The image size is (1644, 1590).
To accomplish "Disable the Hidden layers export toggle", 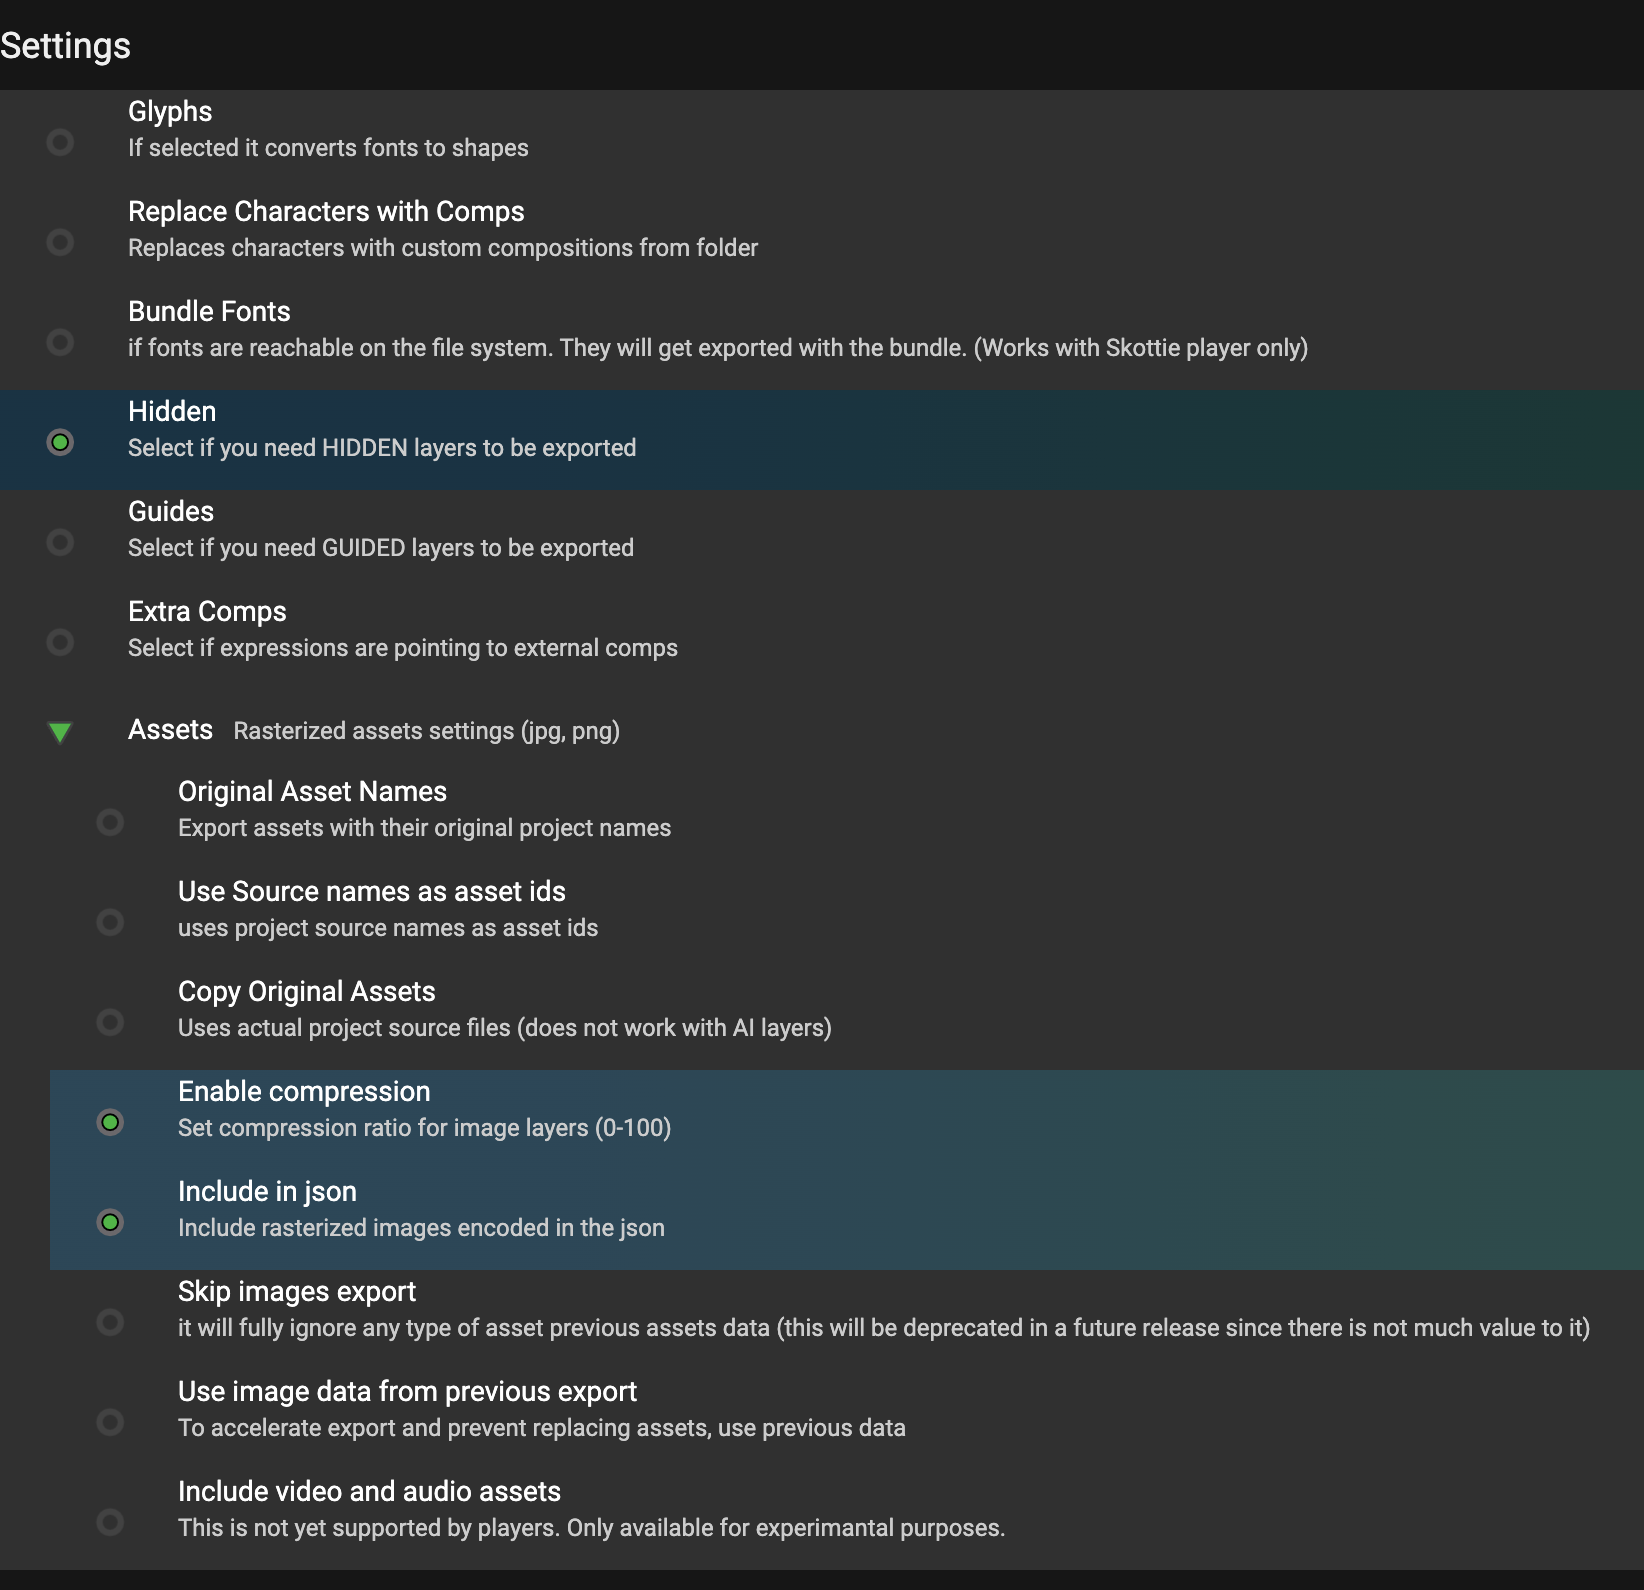I will point(60,442).
